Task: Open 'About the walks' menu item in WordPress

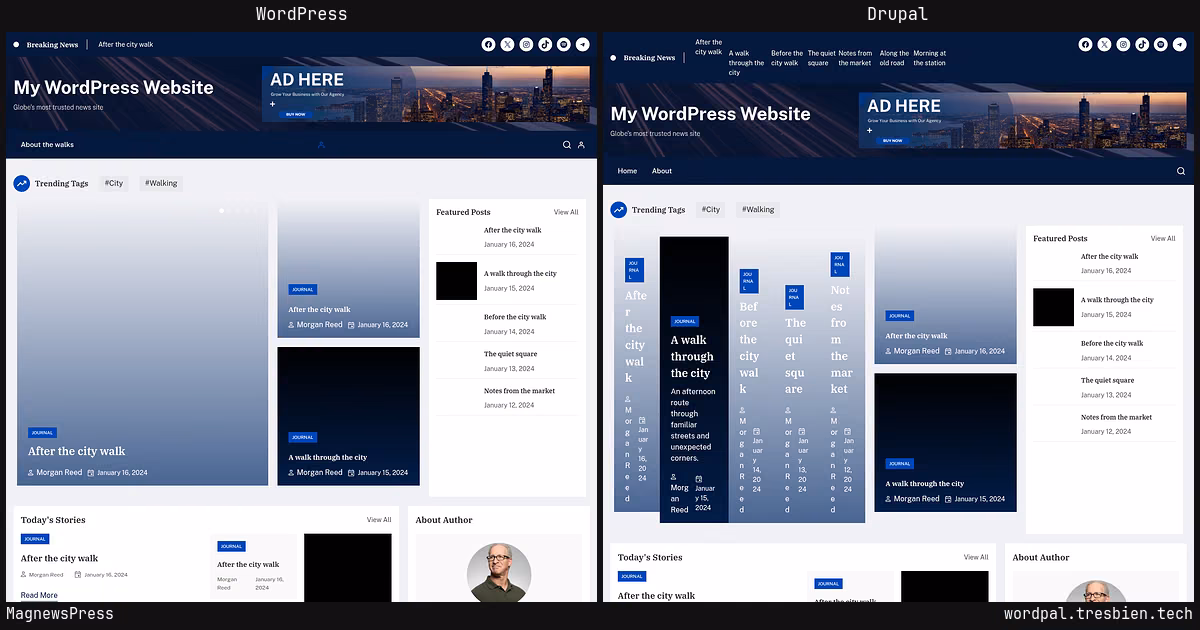Action: coord(47,145)
